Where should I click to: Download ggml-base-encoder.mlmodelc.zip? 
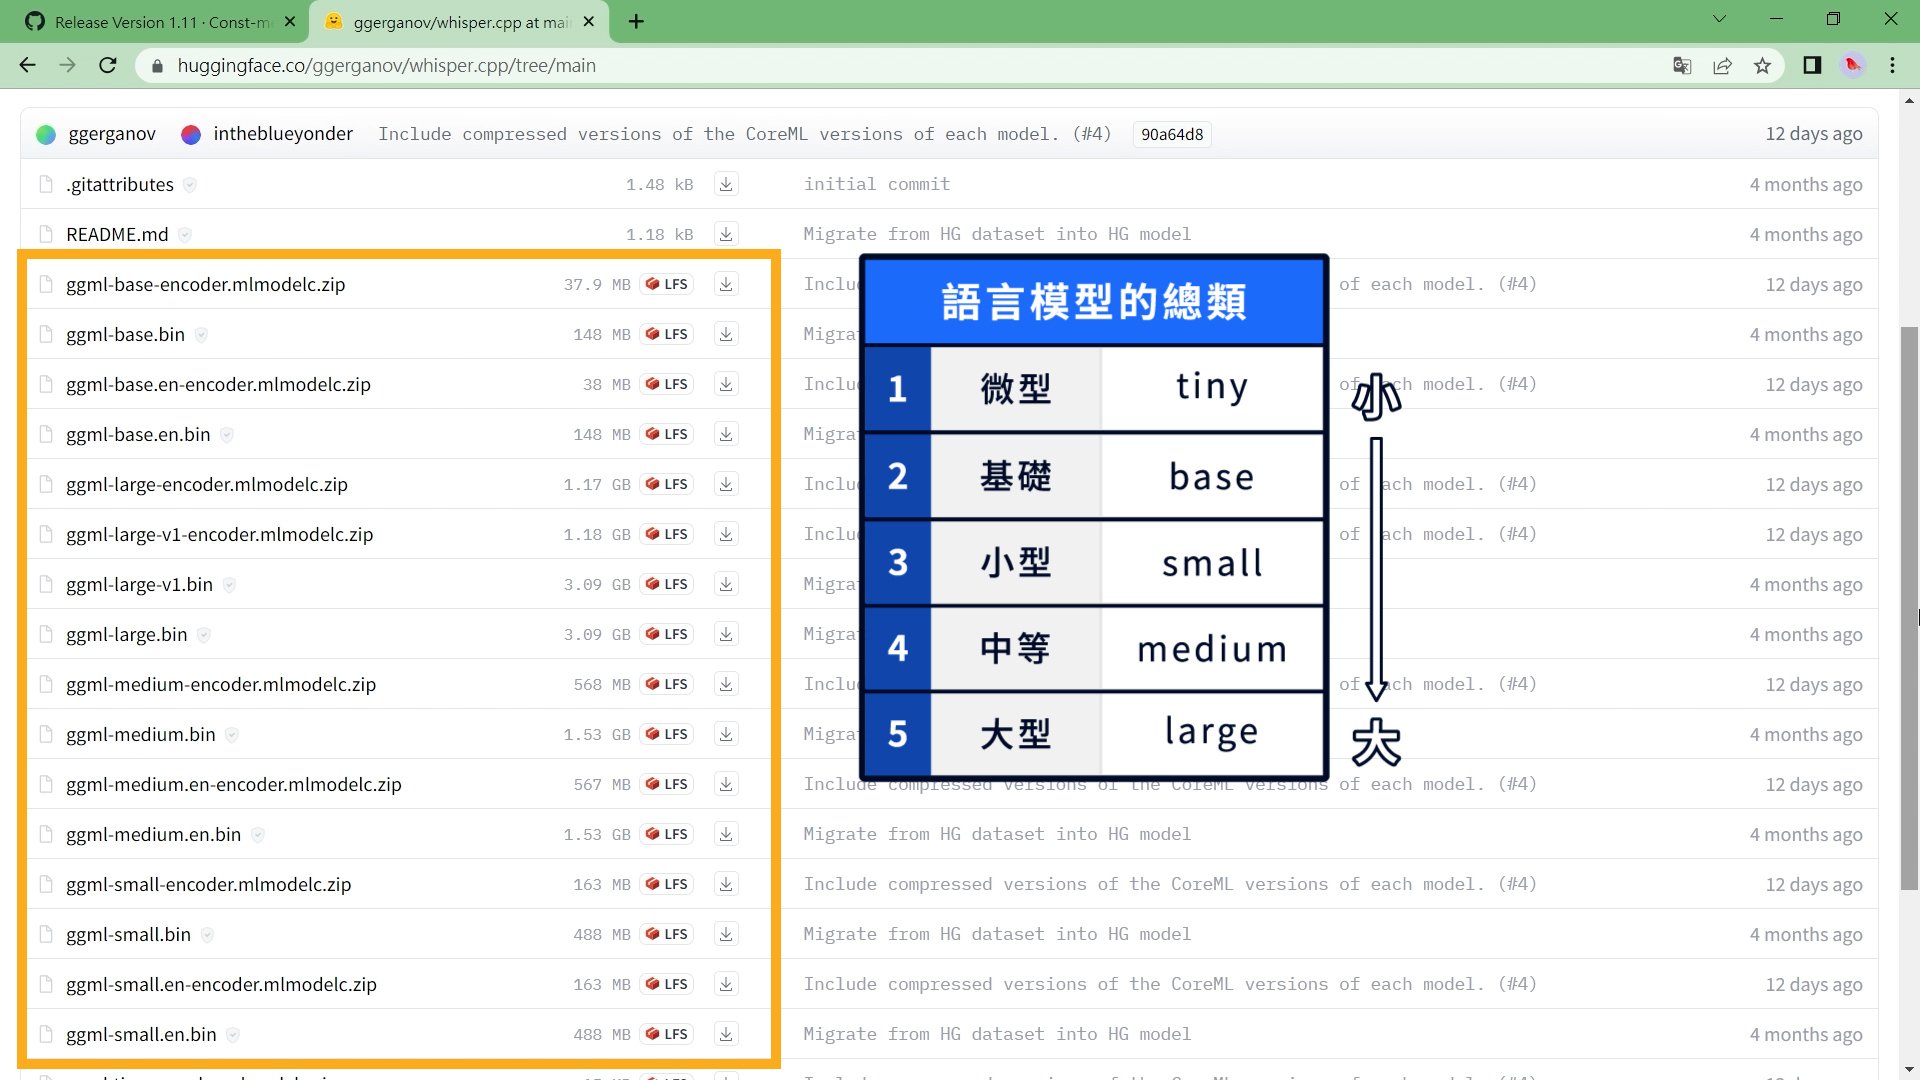point(726,284)
